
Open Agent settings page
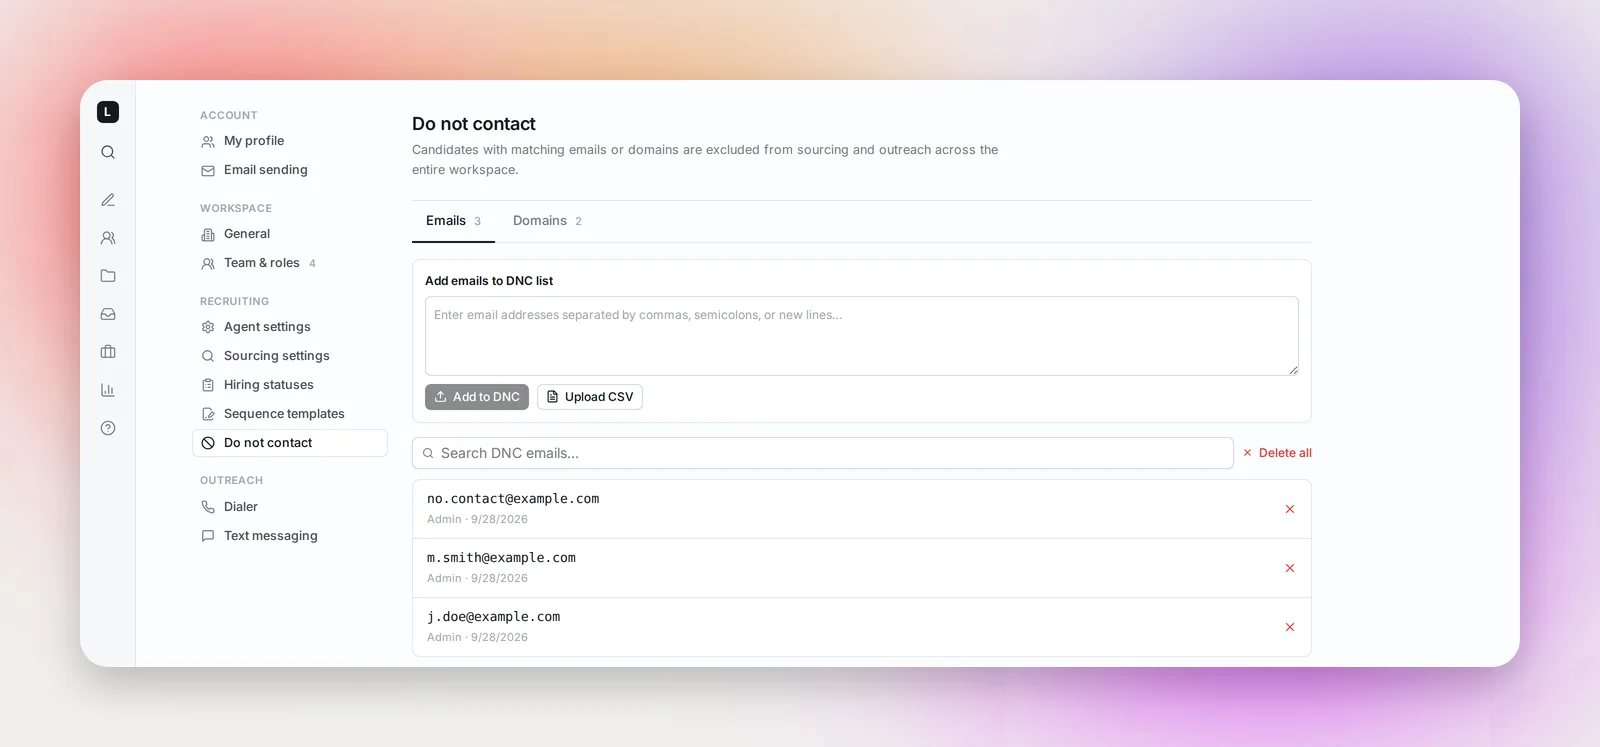click(x=289, y=327)
